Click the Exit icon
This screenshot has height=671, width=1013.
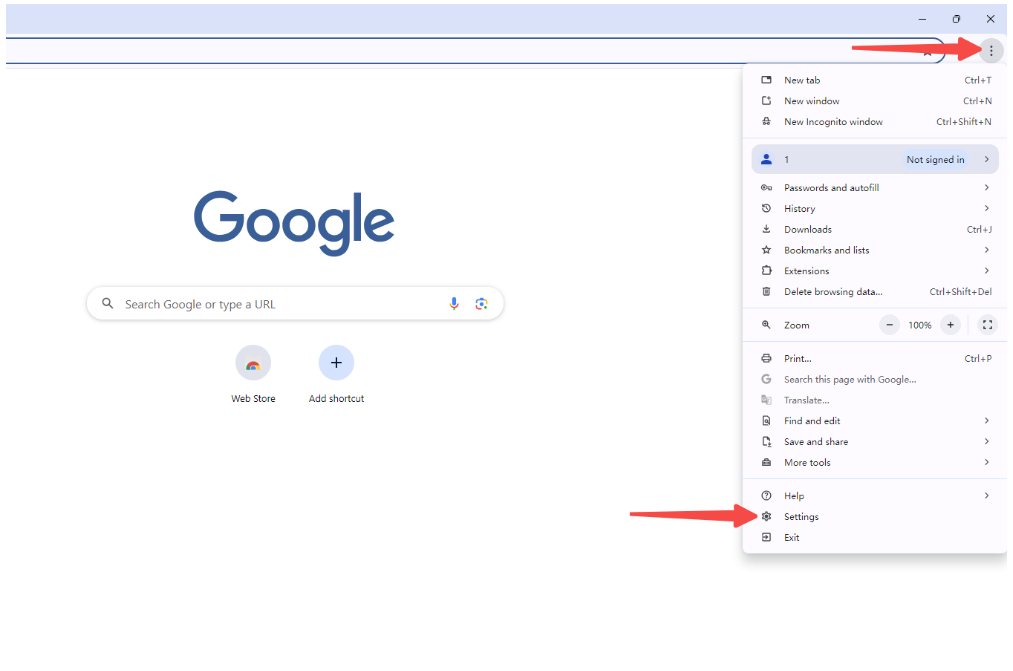pyautogui.click(x=766, y=537)
